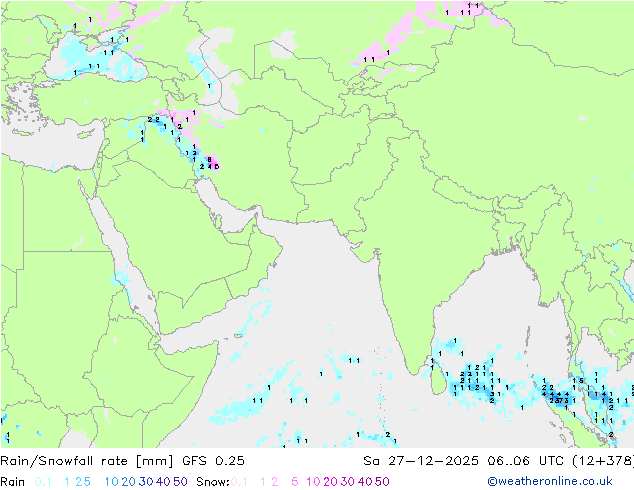Click the 30 value in the Rain legend
Image resolution: width=634 pixels, height=490 pixels.
click(x=146, y=482)
